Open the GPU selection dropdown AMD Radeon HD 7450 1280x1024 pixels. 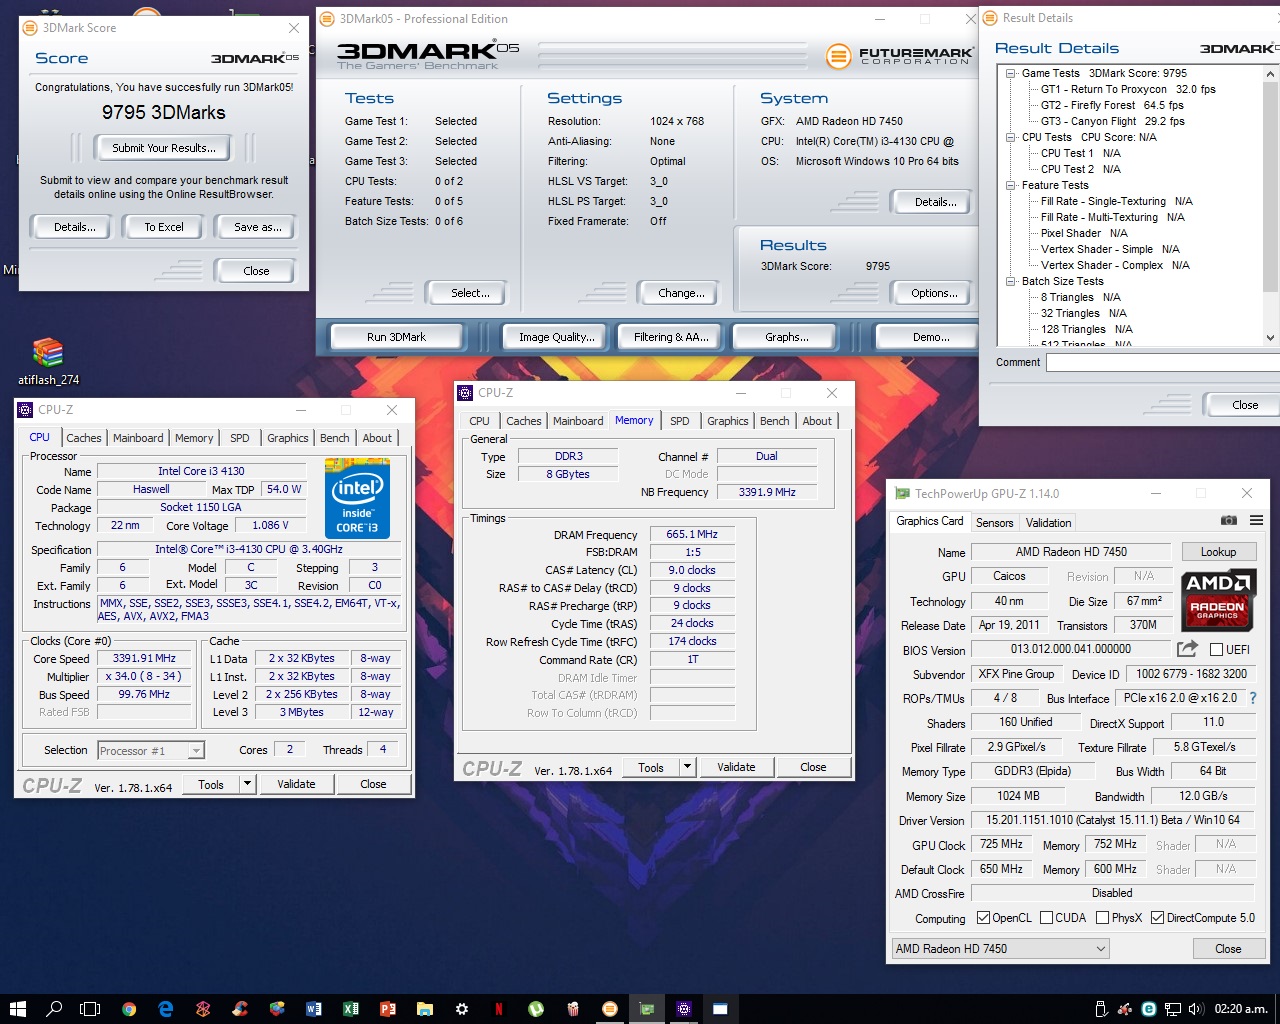pyautogui.click(x=1001, y=948)
